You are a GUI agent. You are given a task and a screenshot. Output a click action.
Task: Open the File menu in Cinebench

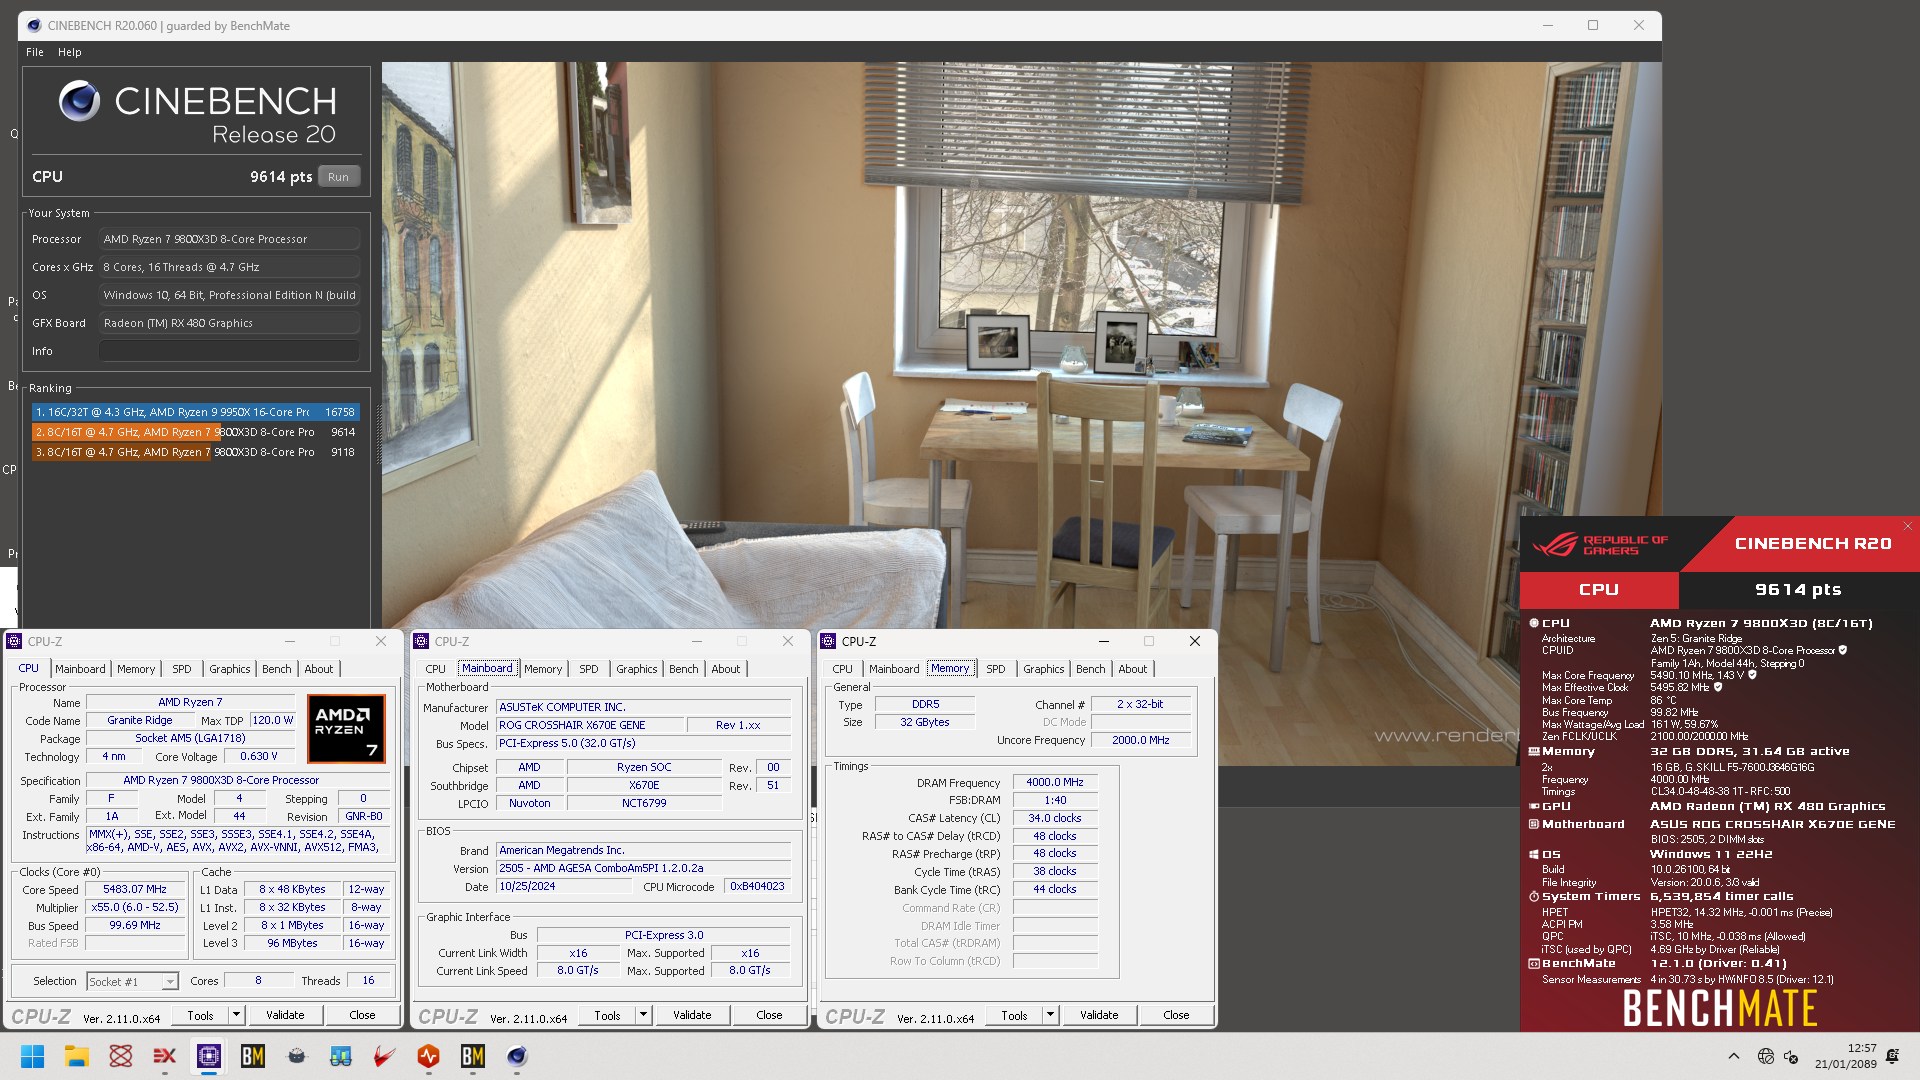pos(35,52)
